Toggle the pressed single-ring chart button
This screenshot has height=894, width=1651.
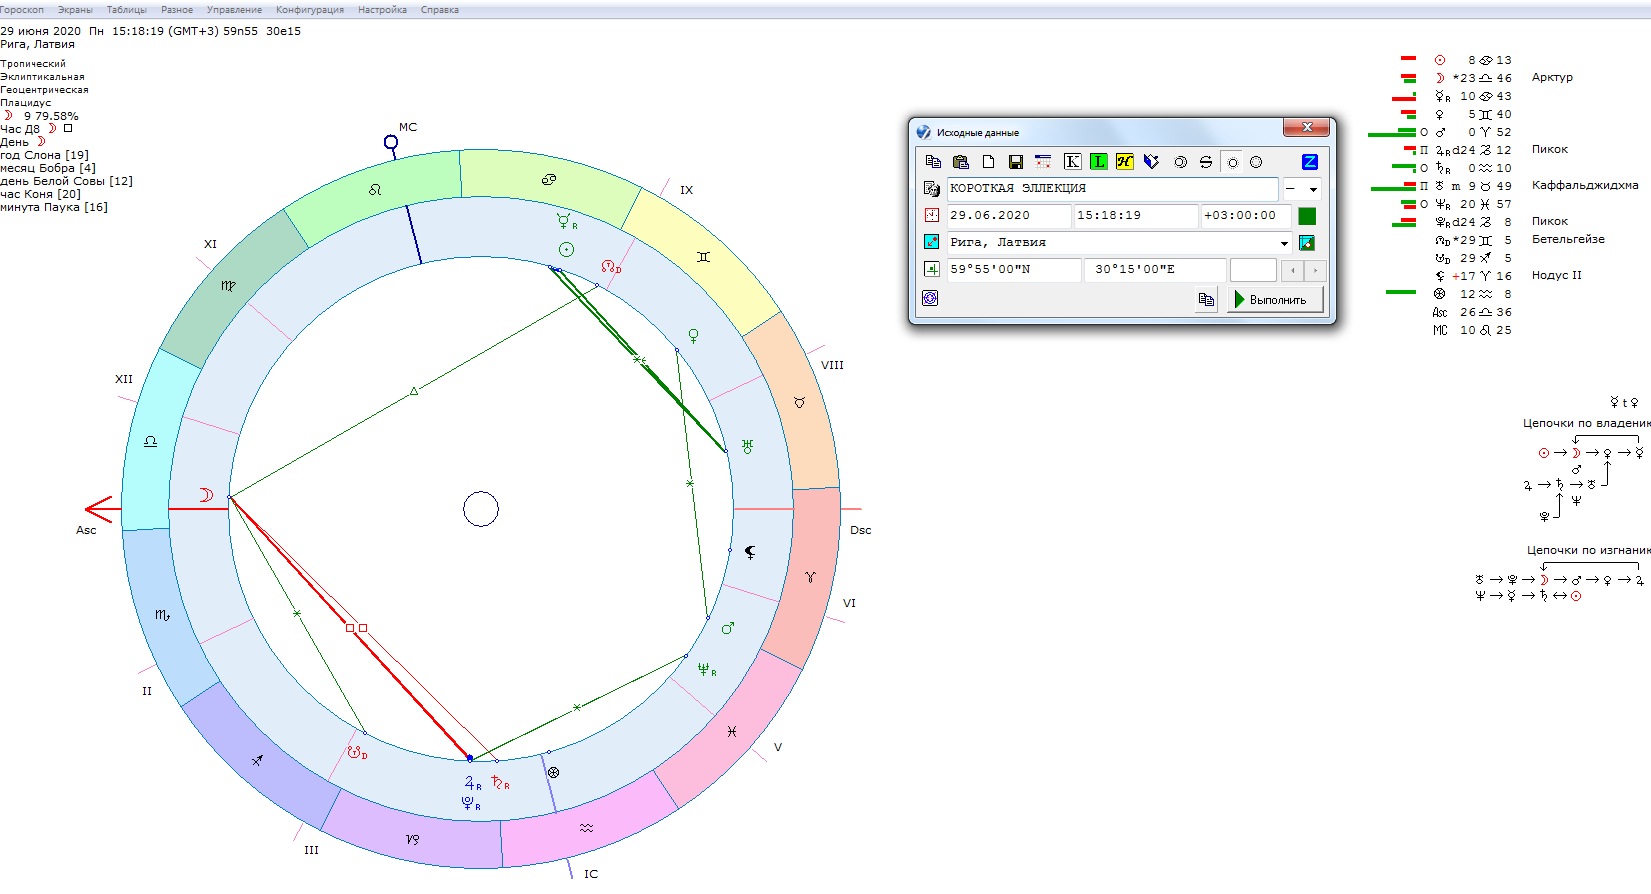(1232, 162)
